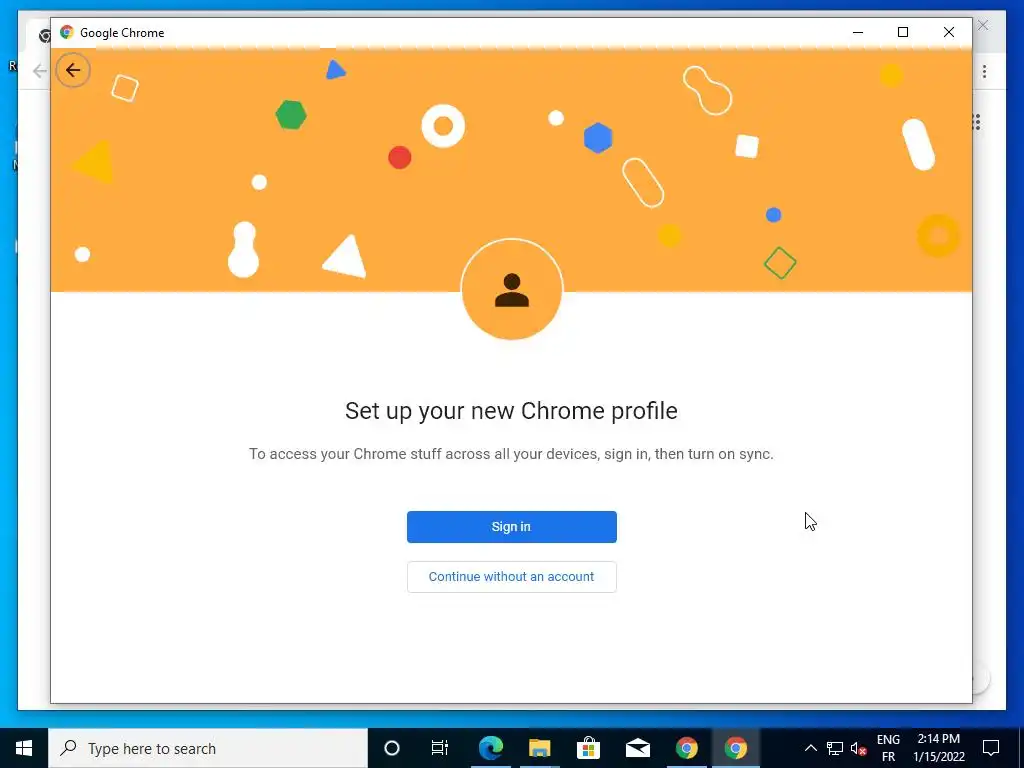
Task: Open File Explorer from the taskbar
Action: coord(539,748)
